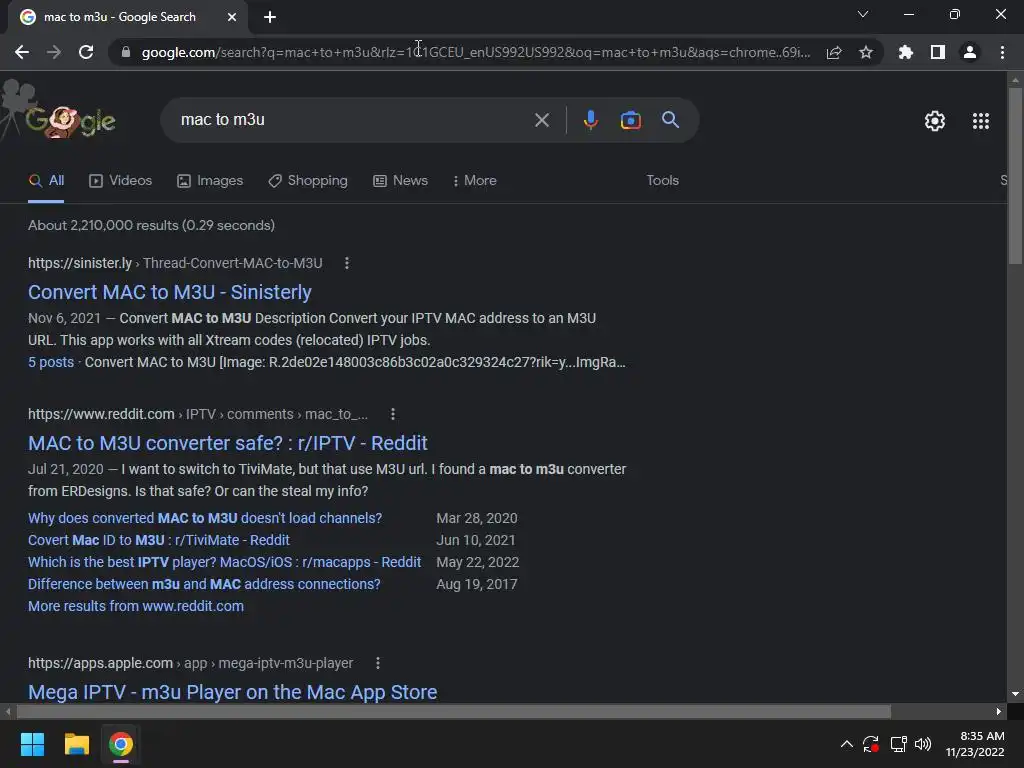The image size is (1024, 768).
Task: Click the horizontal scrollbar thumb
Action: 454,711
